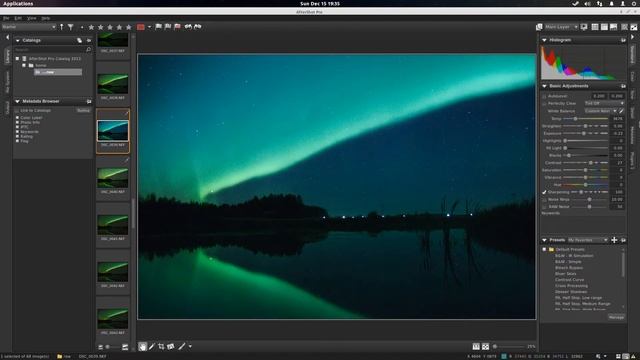Open the My Favorites presets dropdown
Screen dimensions: 640x360
click(588, 240)
